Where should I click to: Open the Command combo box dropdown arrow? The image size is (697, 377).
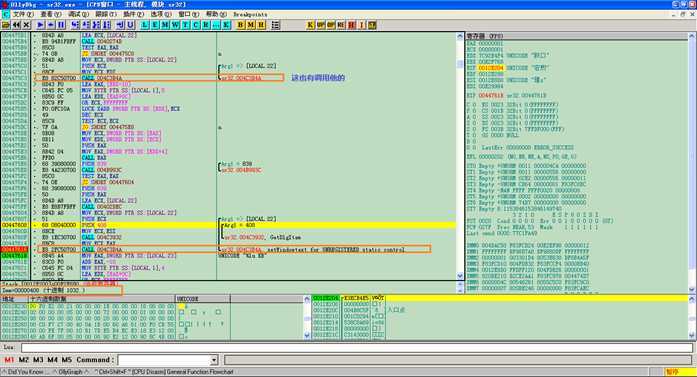(x=214, y=360)
